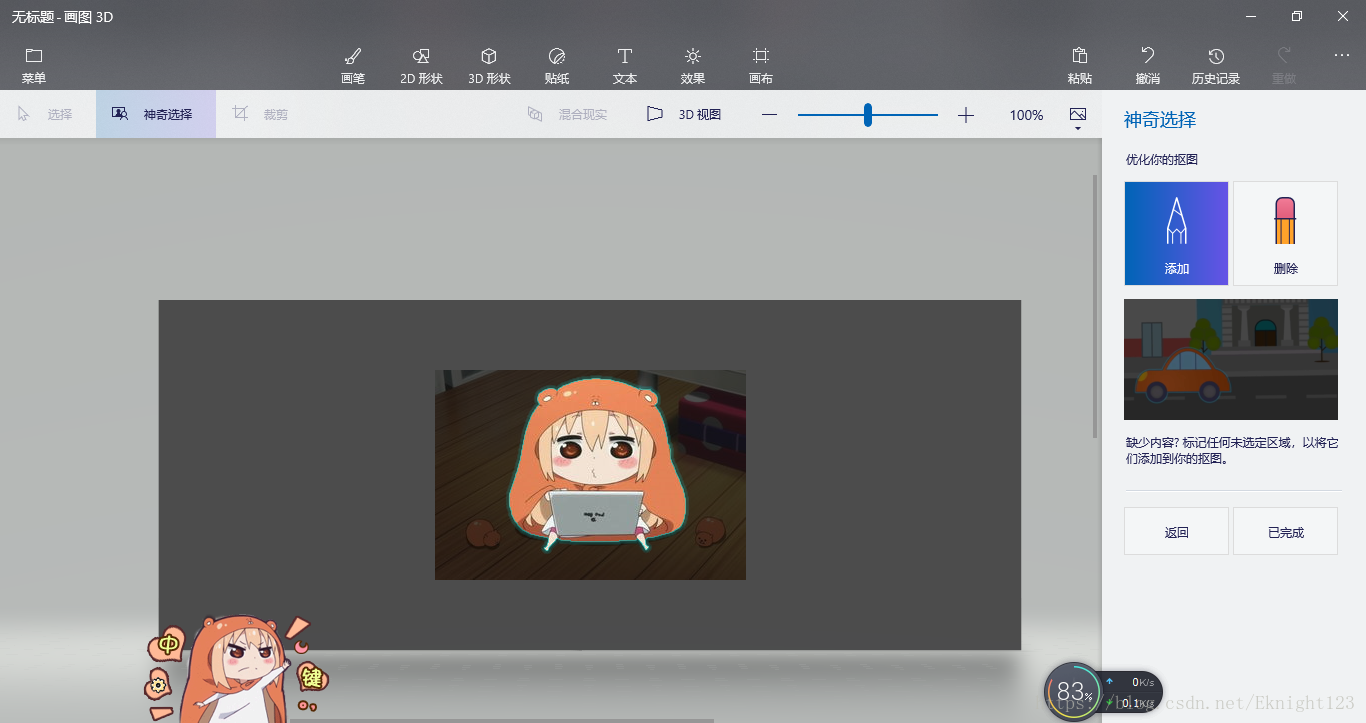Click the 混合现实 mixed reality button
The image size is (1366, 723).
click(568, 114)
